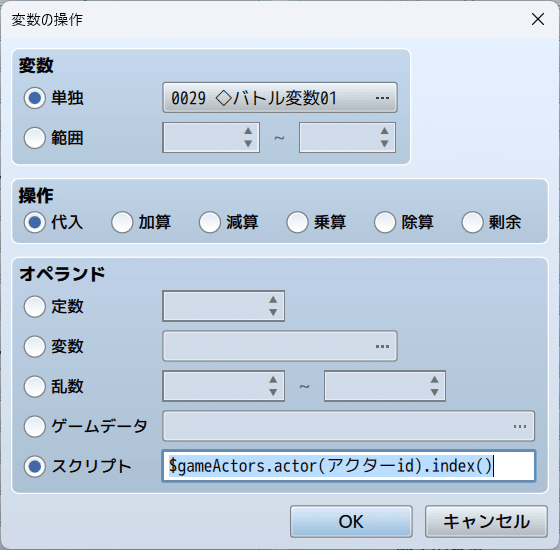560x550 pixels.
Task: Select the 変数 operand radio button
Action: [x=35, y=346]
